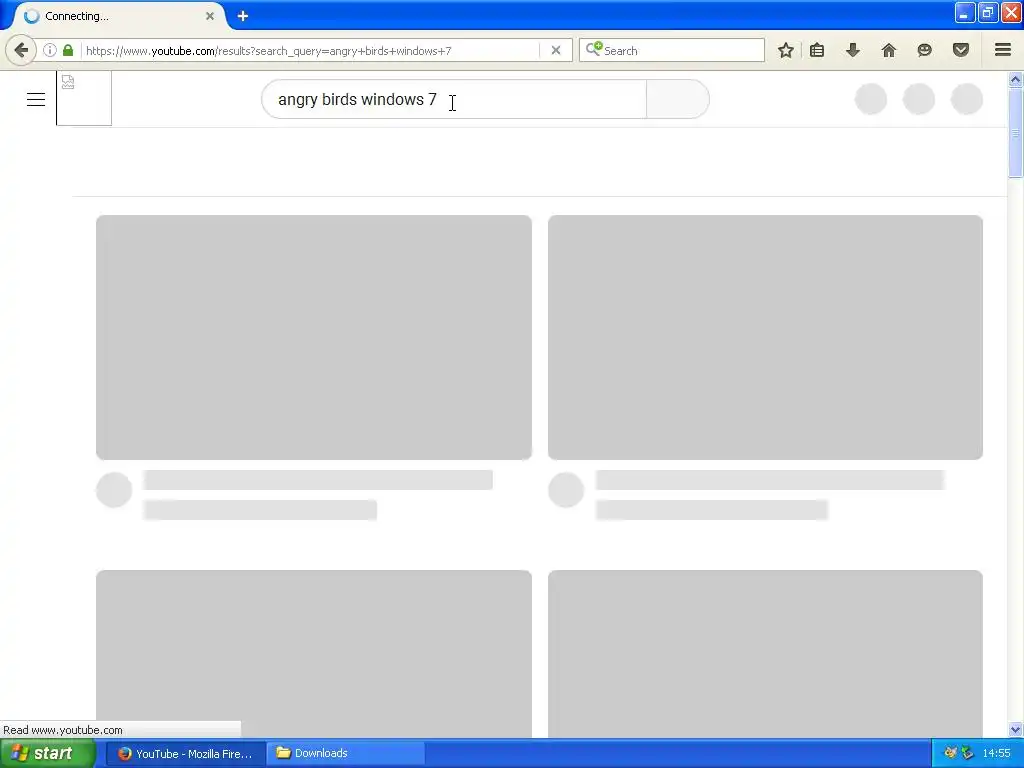The height and width of the screenshot is (768, 1024).
Task: Open the bottom-right loading video thumbnail
Action: pyautogui.click(x=765, y=654)
